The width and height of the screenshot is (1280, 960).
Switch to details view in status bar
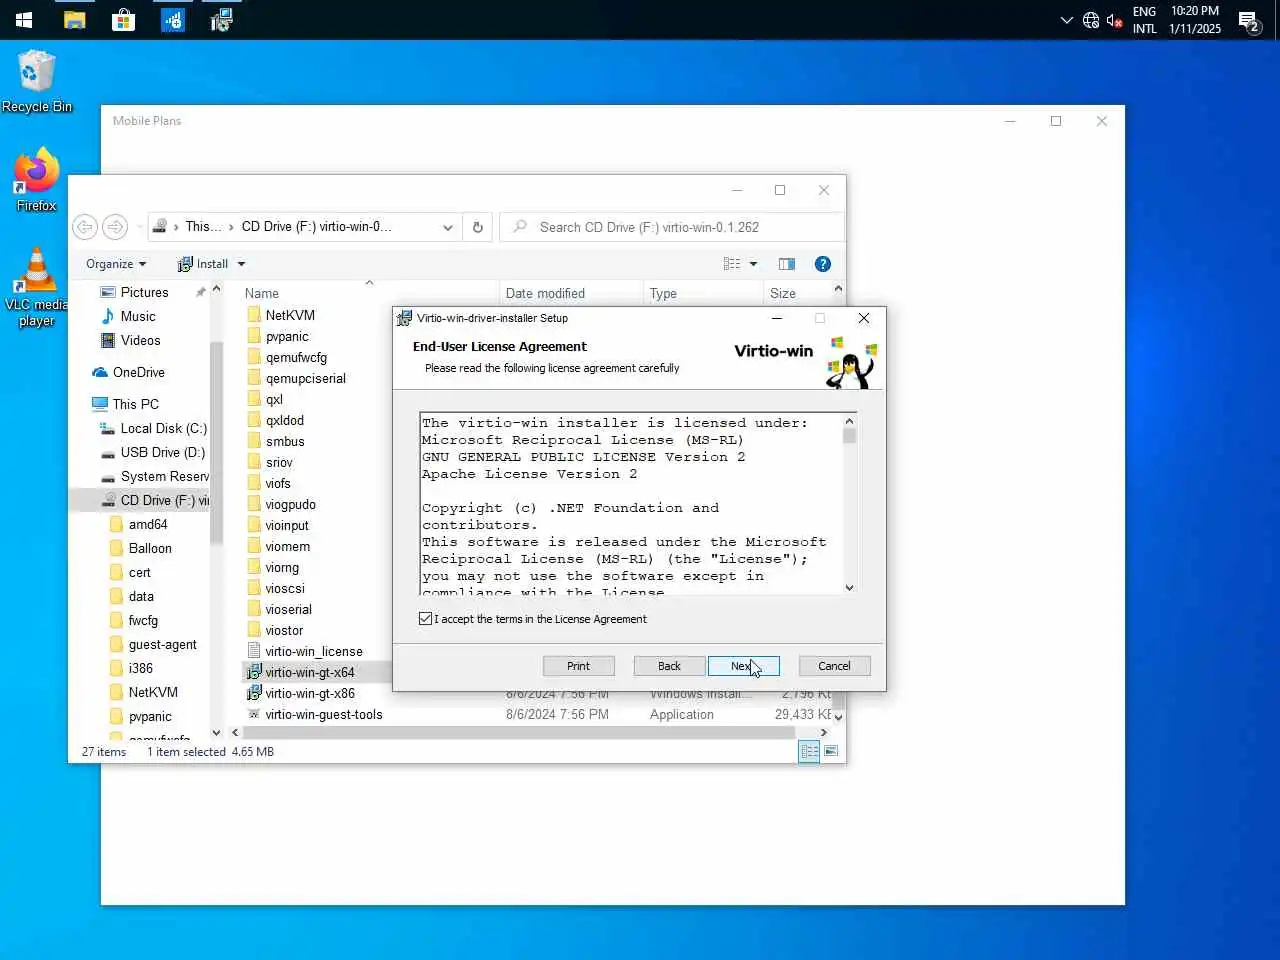(x=810, y=751)
